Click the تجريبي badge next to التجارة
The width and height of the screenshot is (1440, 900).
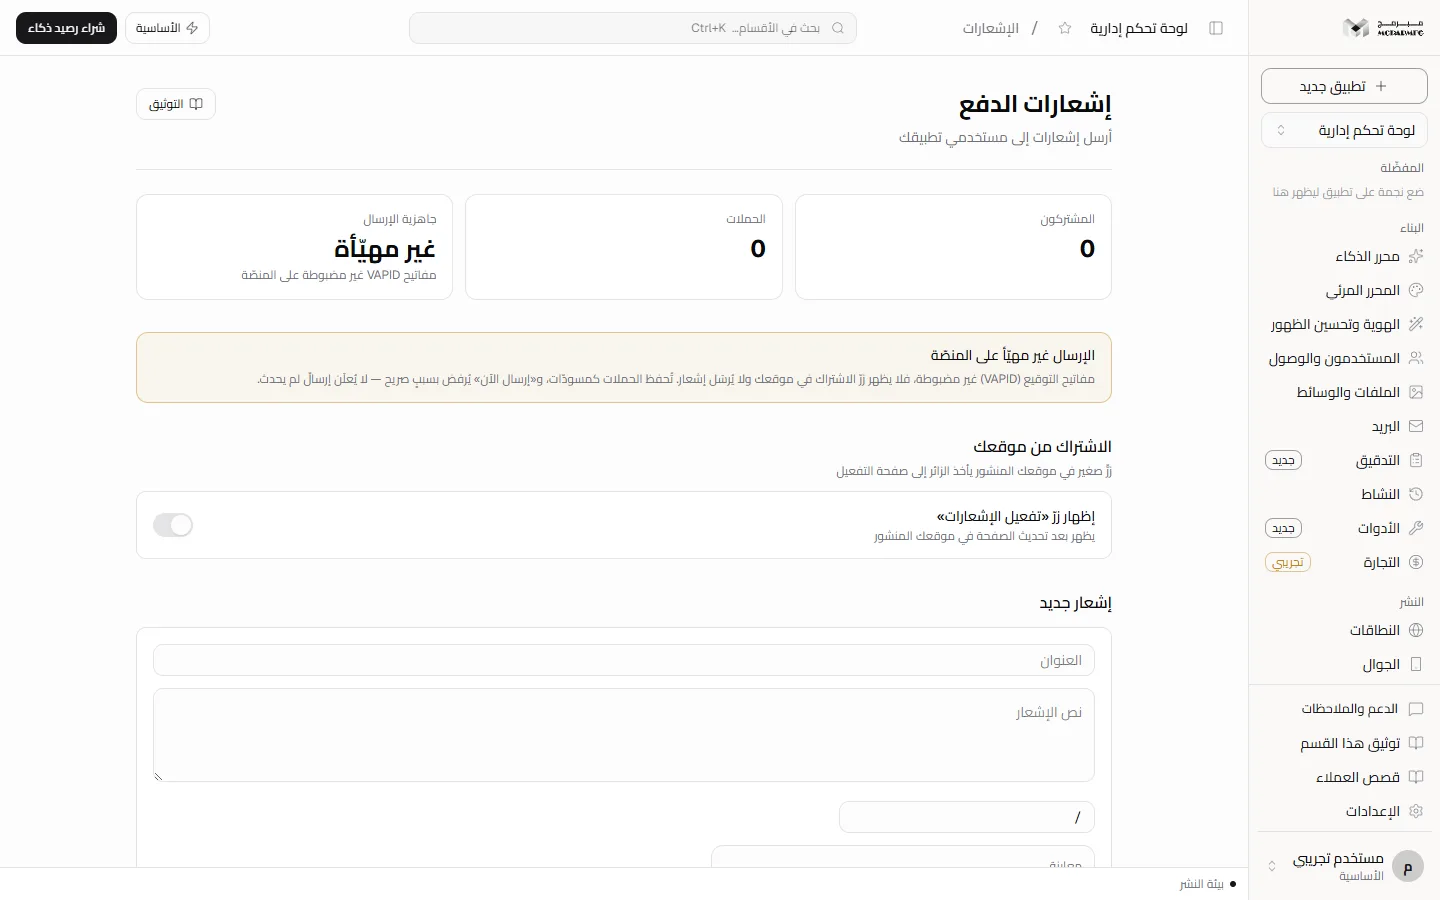click(x=1288, y=563)
